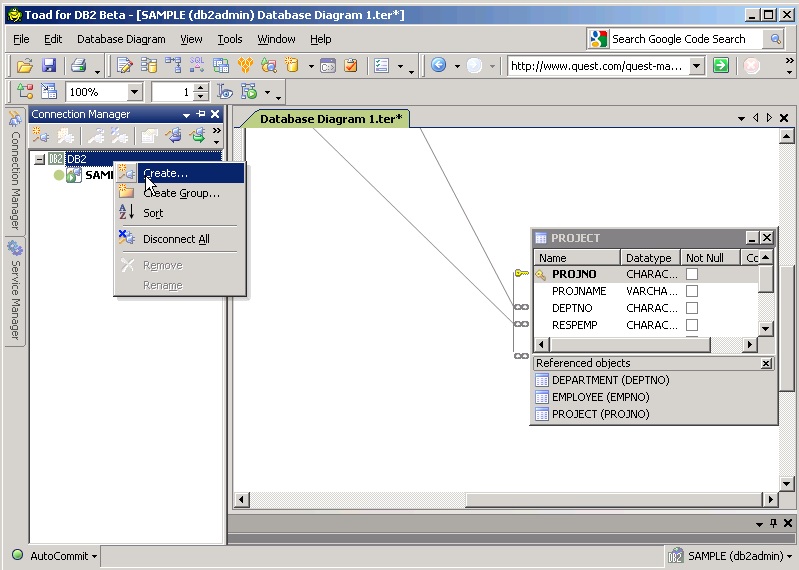Viewport: 799px width, 570px height.
Task: Click the object search magnifier icon
Action: [x=269, y=65]
